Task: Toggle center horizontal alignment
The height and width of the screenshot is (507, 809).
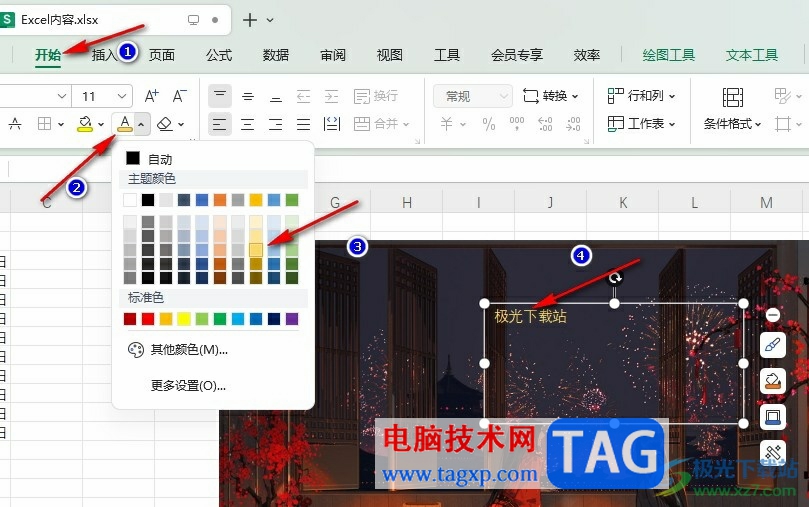Action: (x=248, y=124)
